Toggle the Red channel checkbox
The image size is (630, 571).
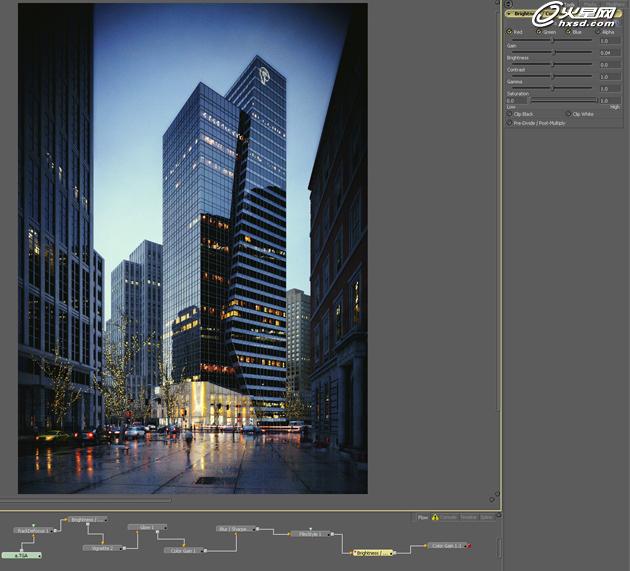510,32
